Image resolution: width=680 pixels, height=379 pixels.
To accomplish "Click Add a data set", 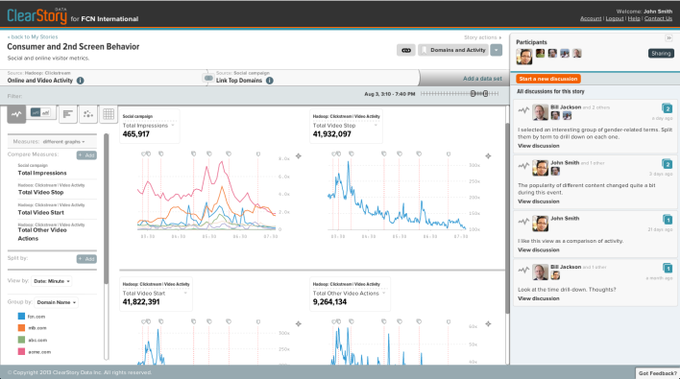I will (x=482, y=78).
